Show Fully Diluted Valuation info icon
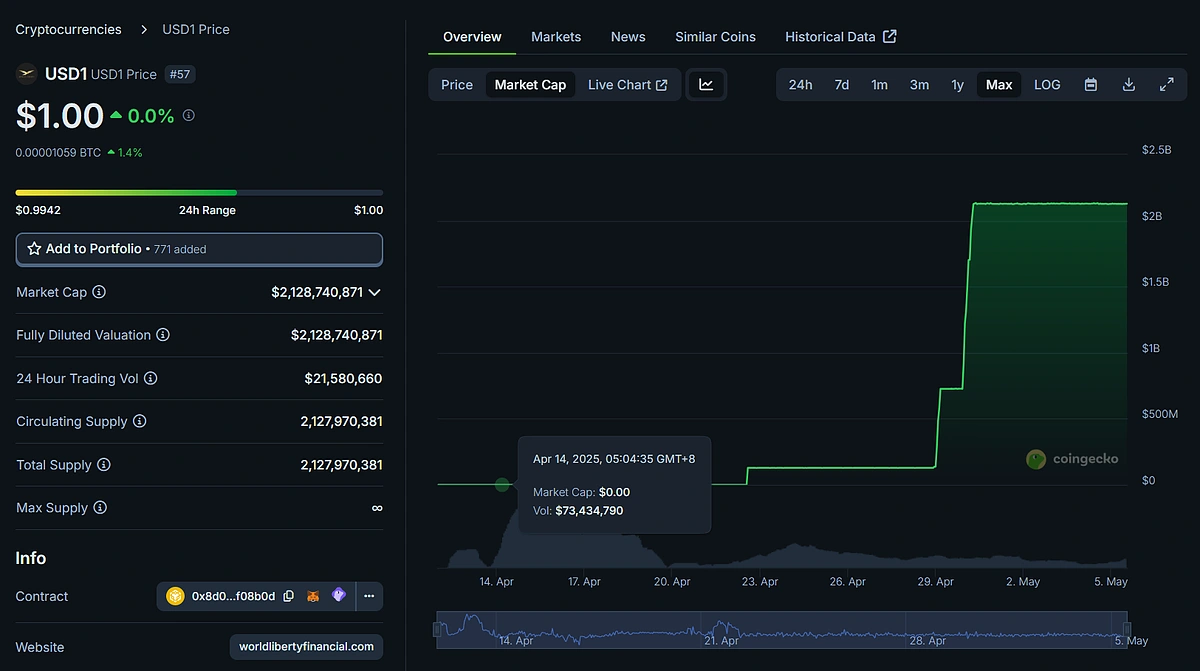Image resolution: width=1200 pixels, height=671 pixels. click(163, 335)
